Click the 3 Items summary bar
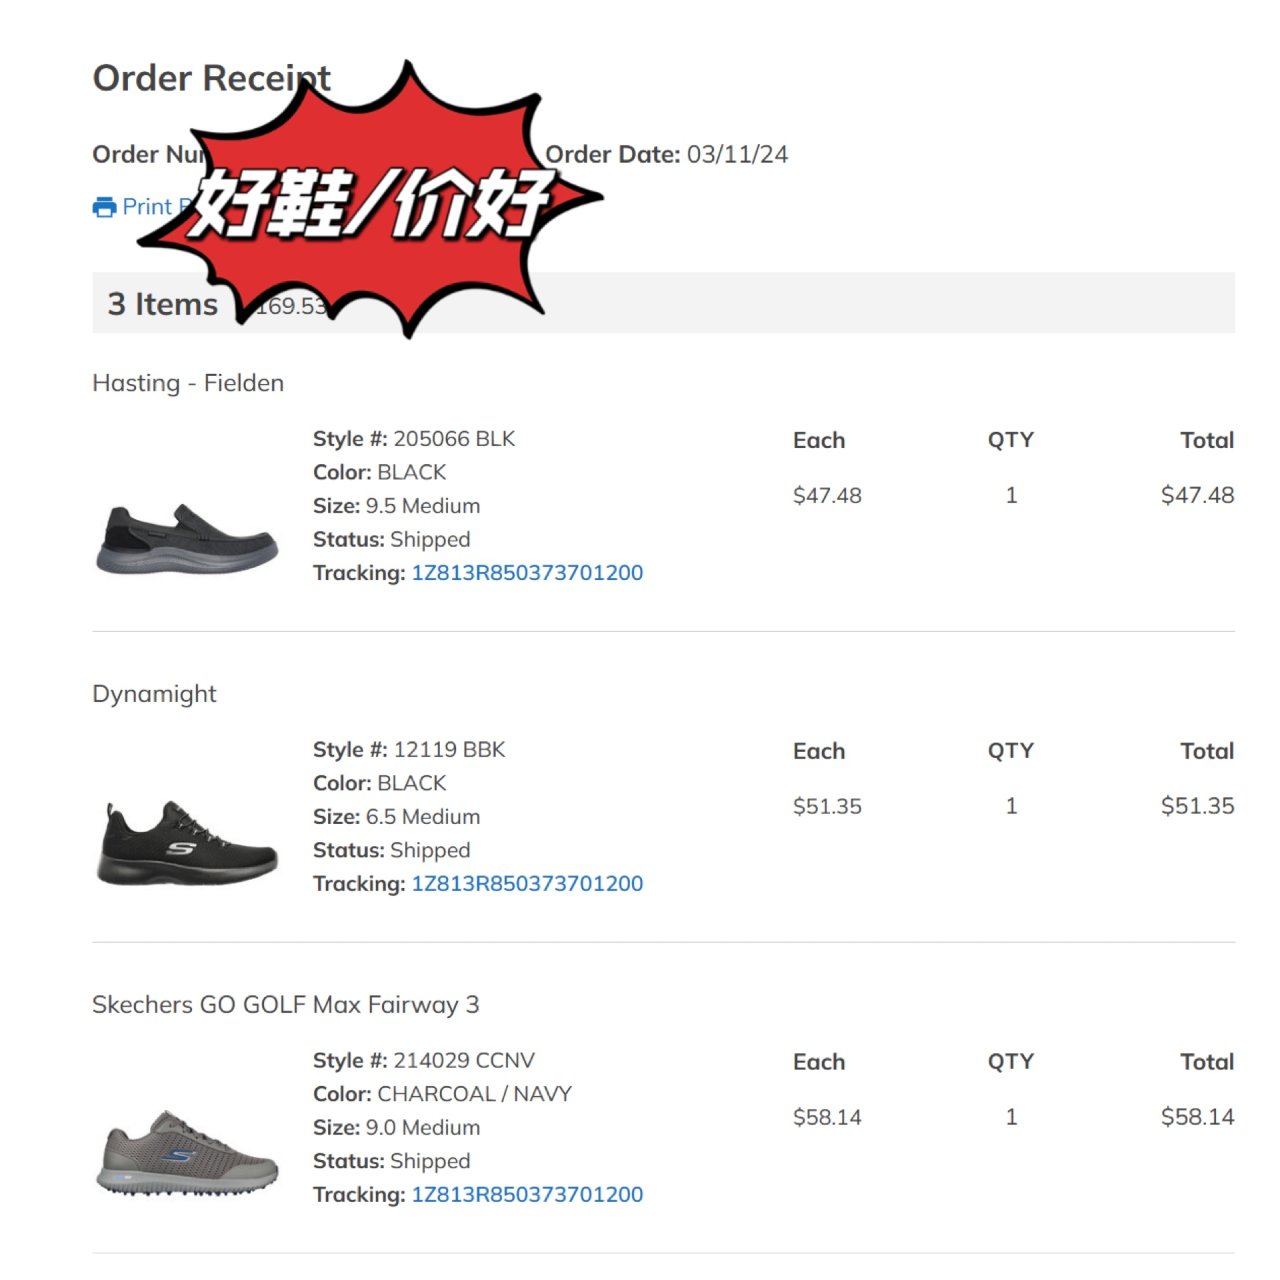 (663, 303)
